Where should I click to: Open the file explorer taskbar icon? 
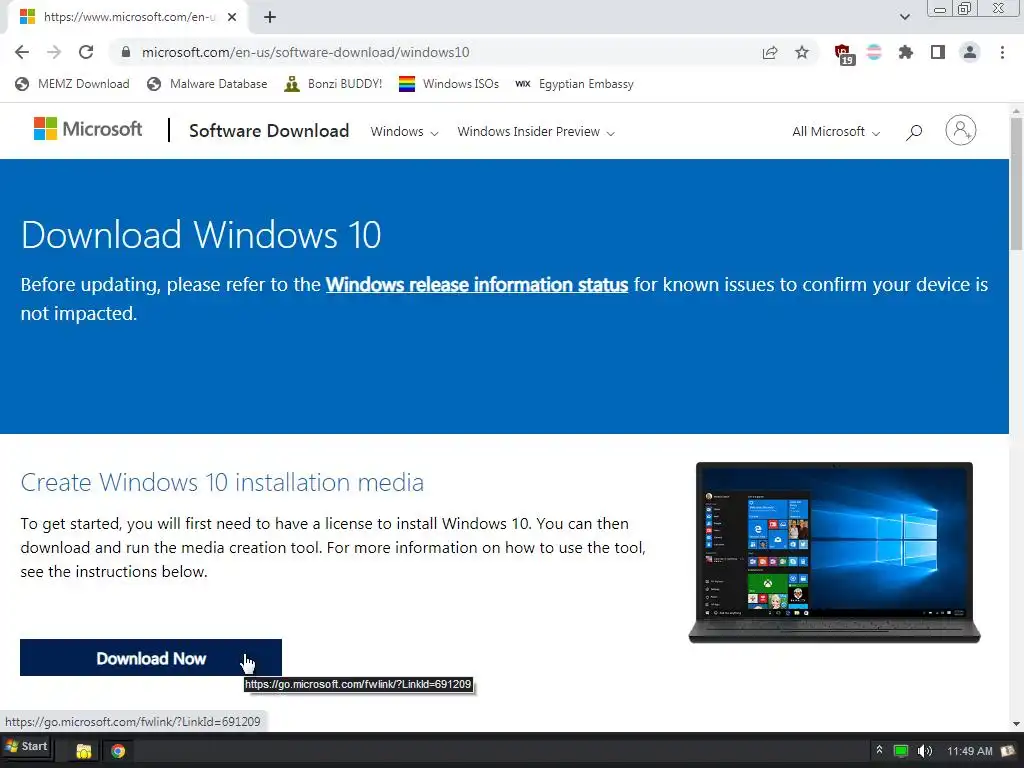[84, 751]
